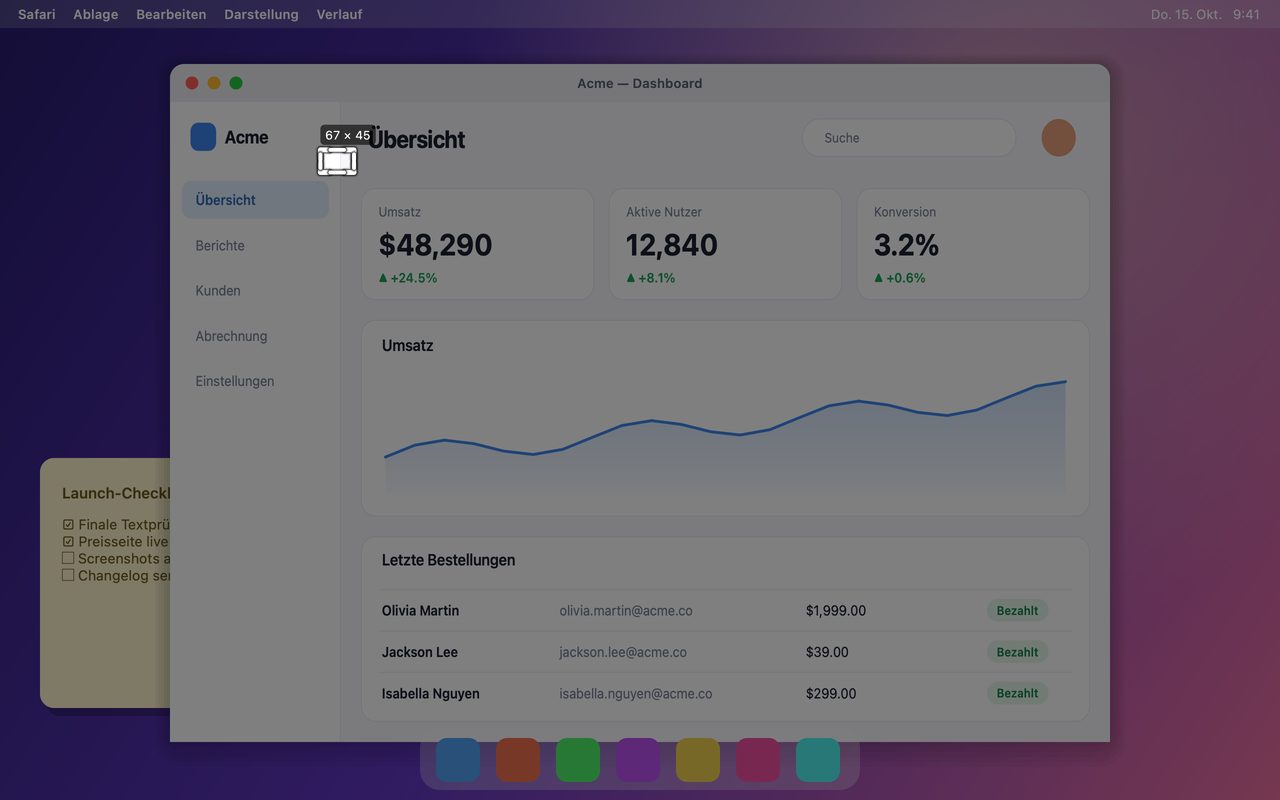Open the orange user avatar
The height and width of the screenshot is (800, 1280).
[1058, 138]
